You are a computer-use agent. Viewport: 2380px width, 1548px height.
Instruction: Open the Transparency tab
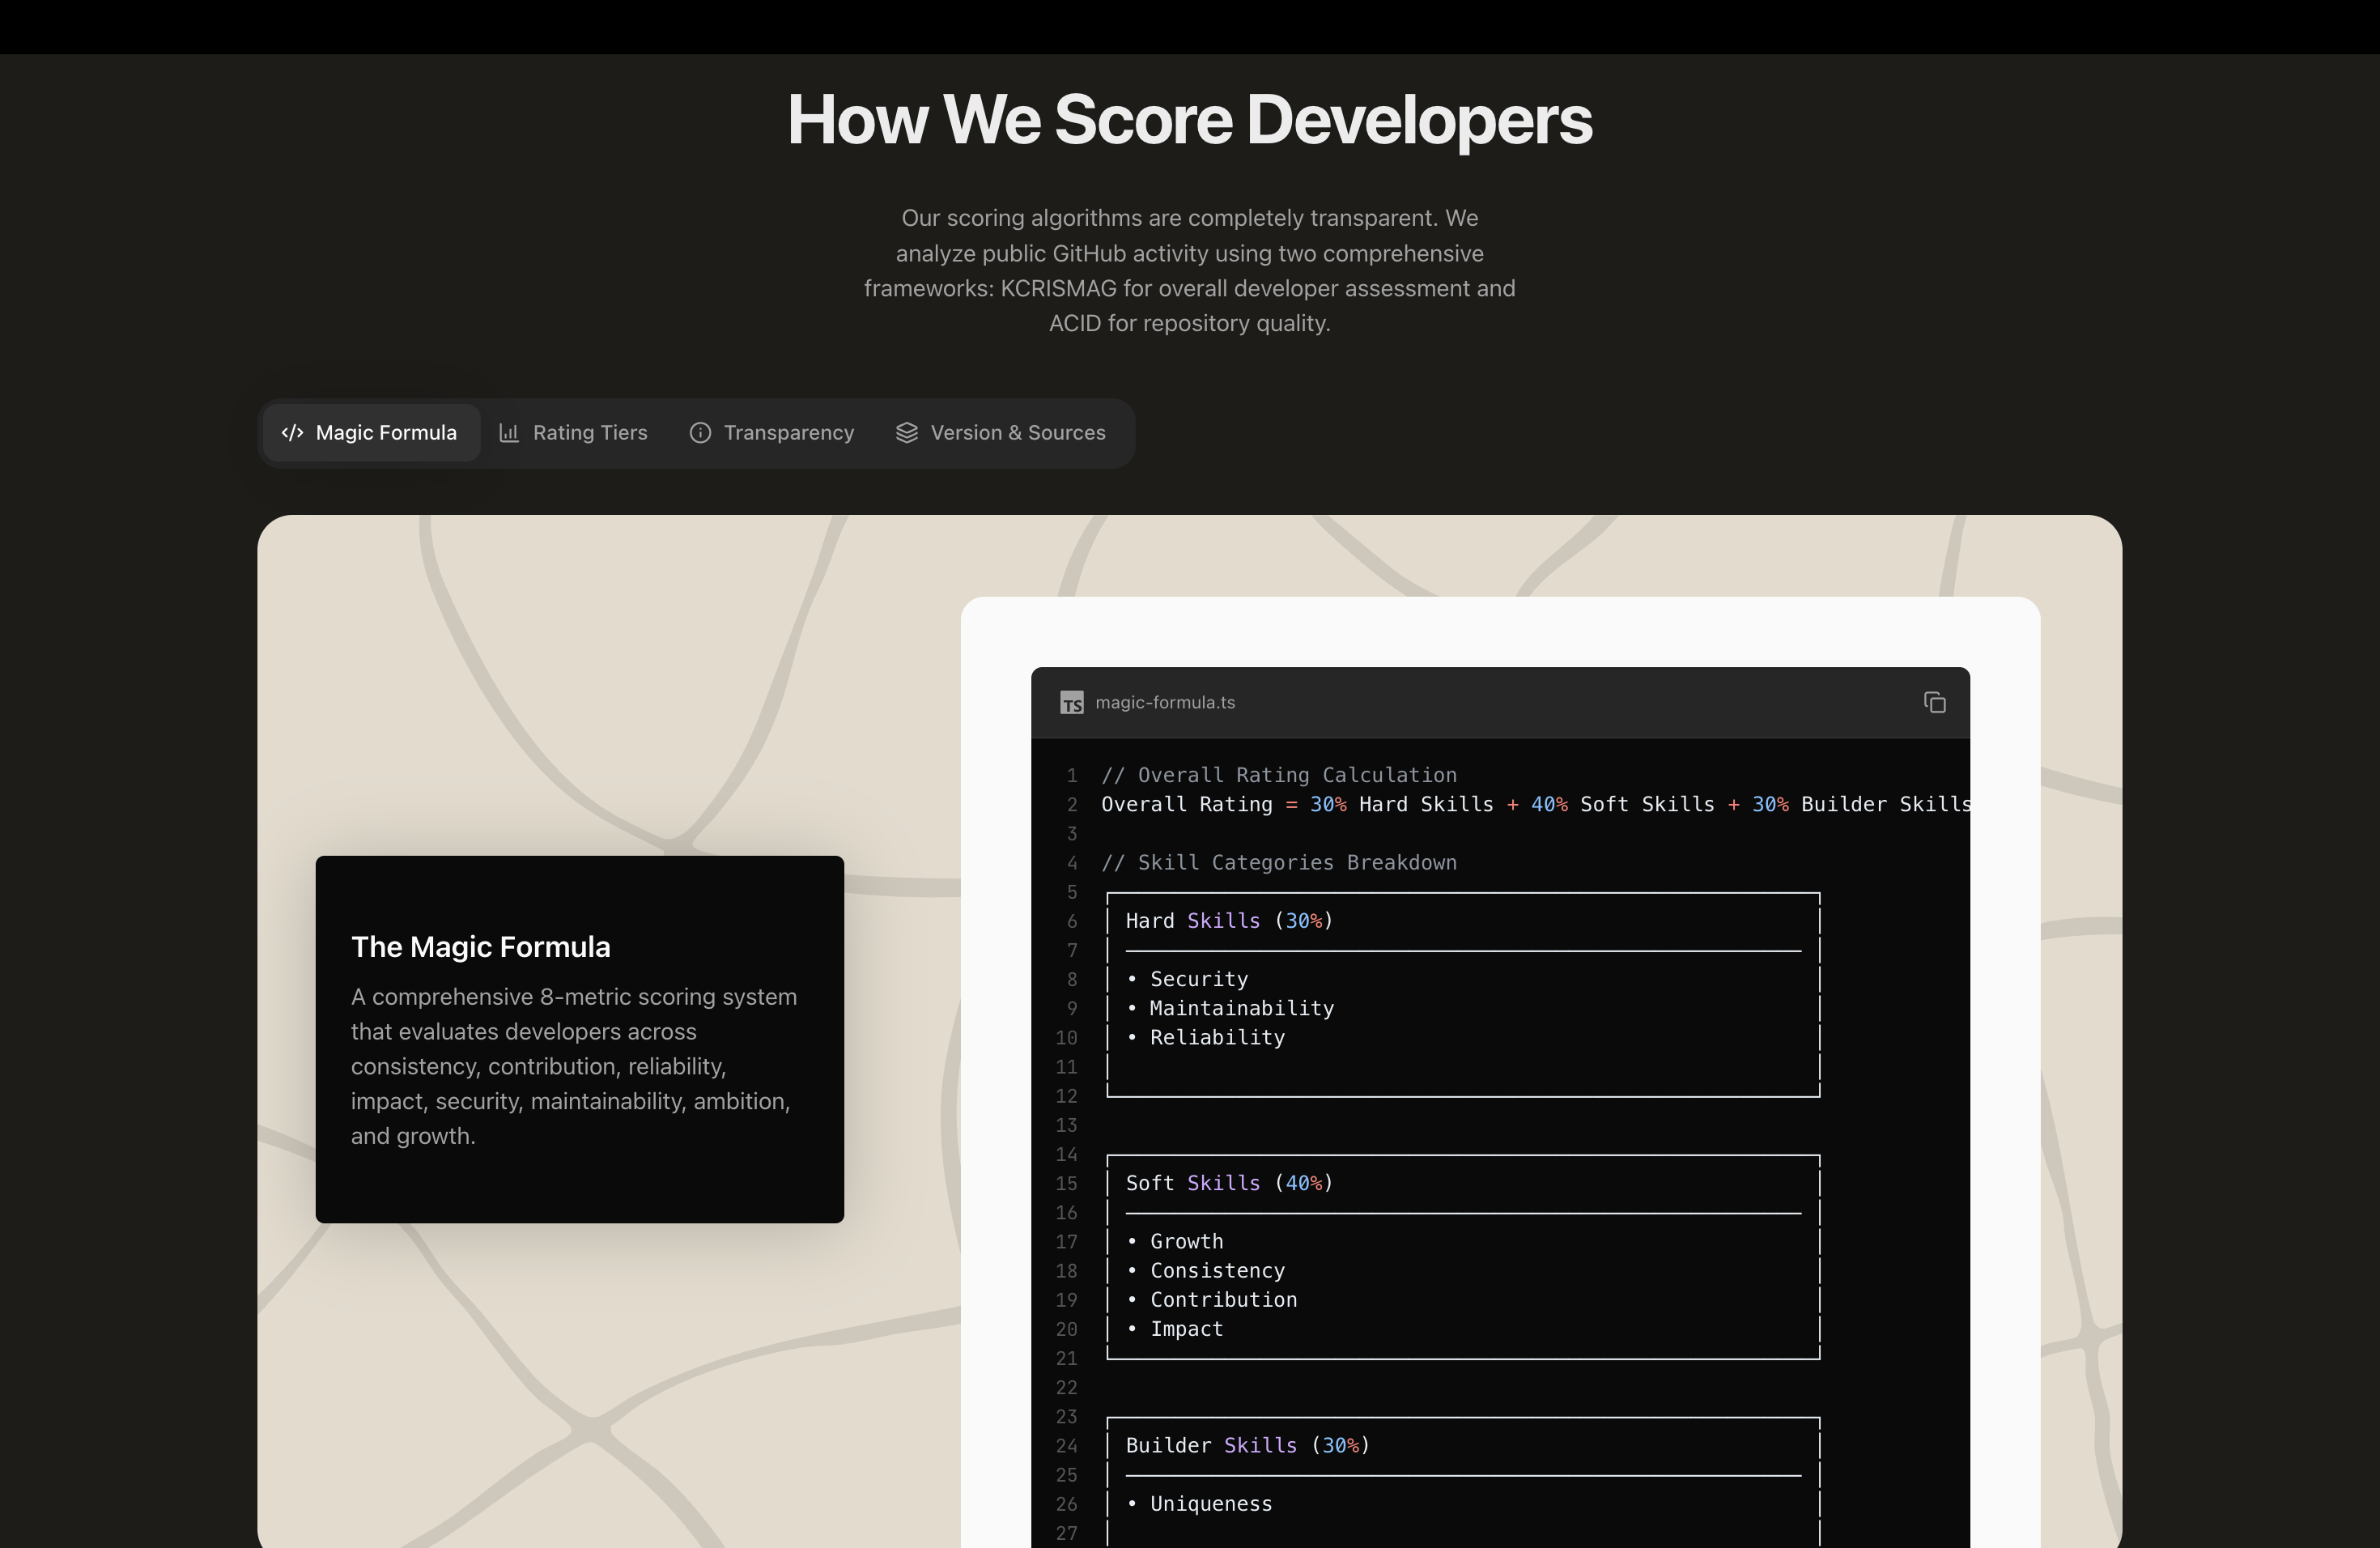[788, 433]
